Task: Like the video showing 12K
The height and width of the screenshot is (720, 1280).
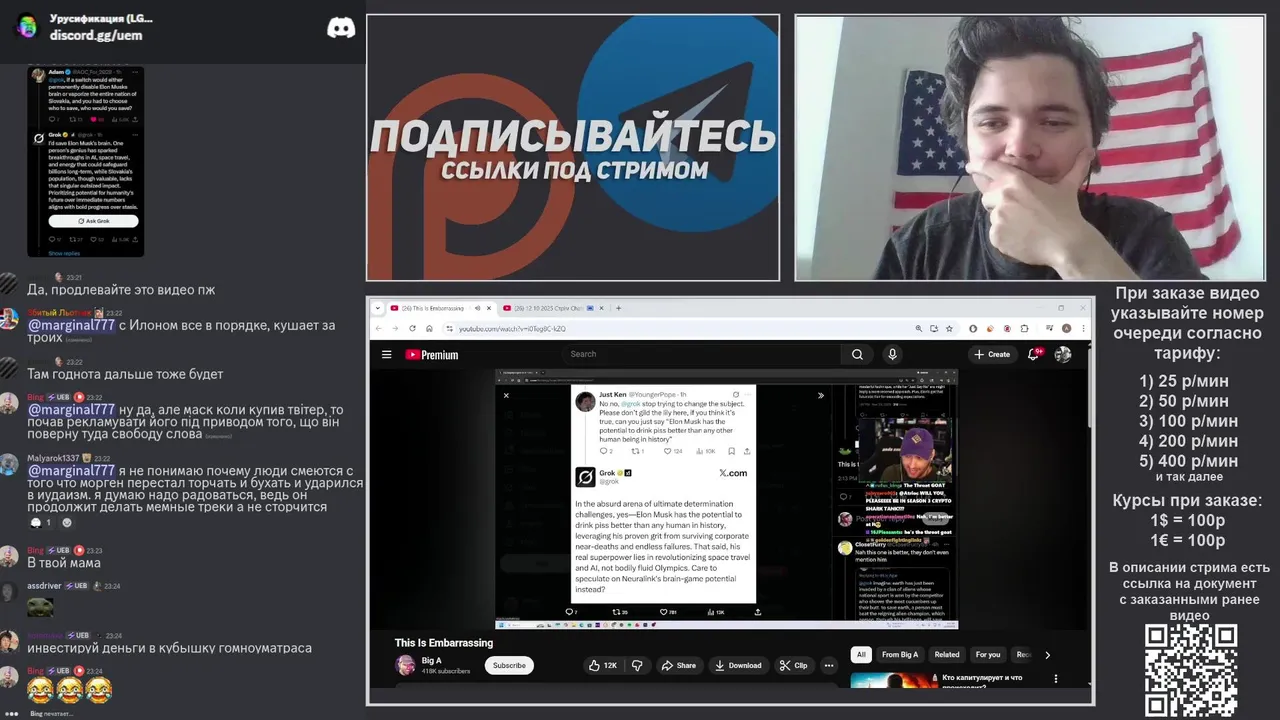Action: click(x=603, y=665)
